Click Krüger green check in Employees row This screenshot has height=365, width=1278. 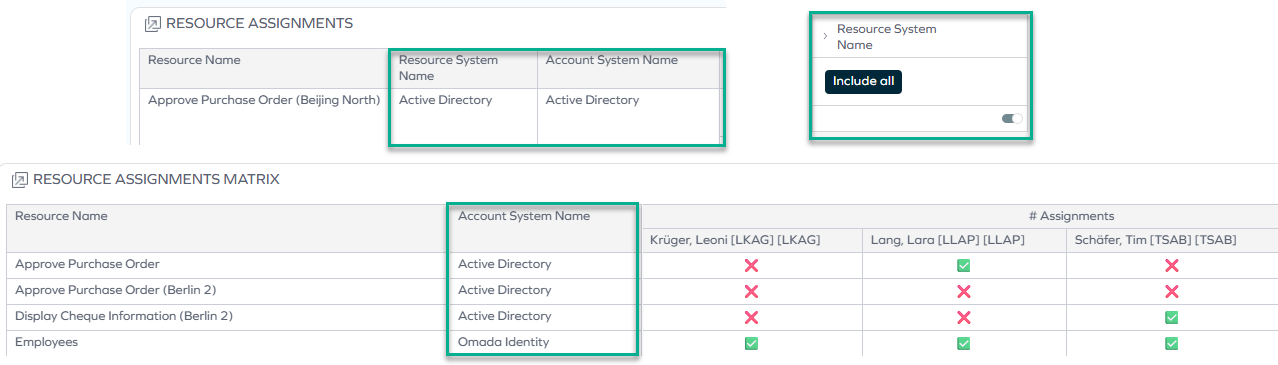point(751,343)
